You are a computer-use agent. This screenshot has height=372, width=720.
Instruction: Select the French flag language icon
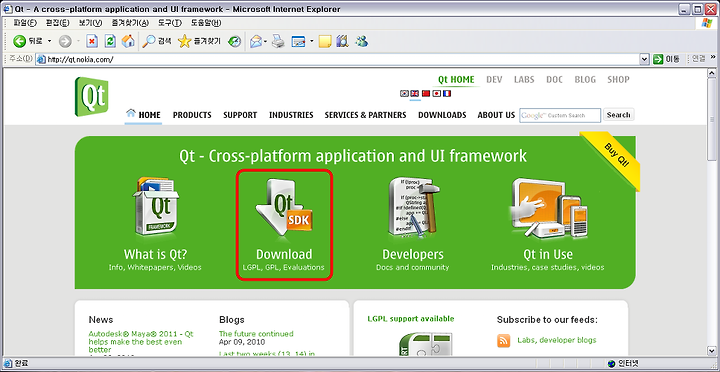447,93
